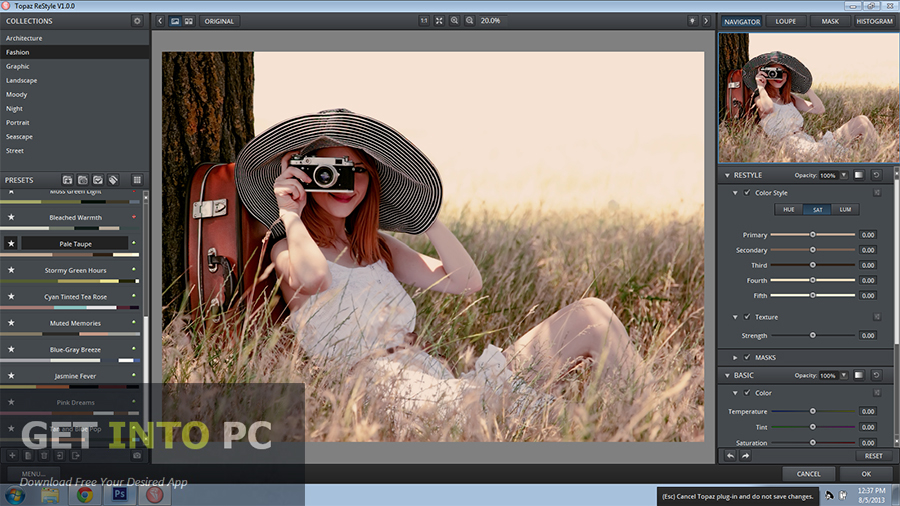Switch to split view comparison
Image resolution: width=900 pixels, height=506 pixels.
pyautogui.click(x=189, y=21)
